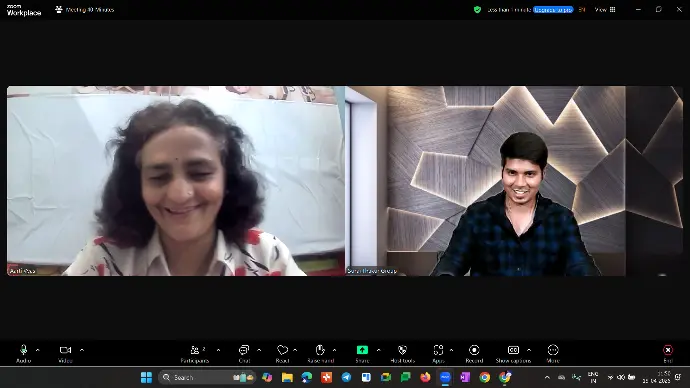Start recording with Record button

click(474, 353)
